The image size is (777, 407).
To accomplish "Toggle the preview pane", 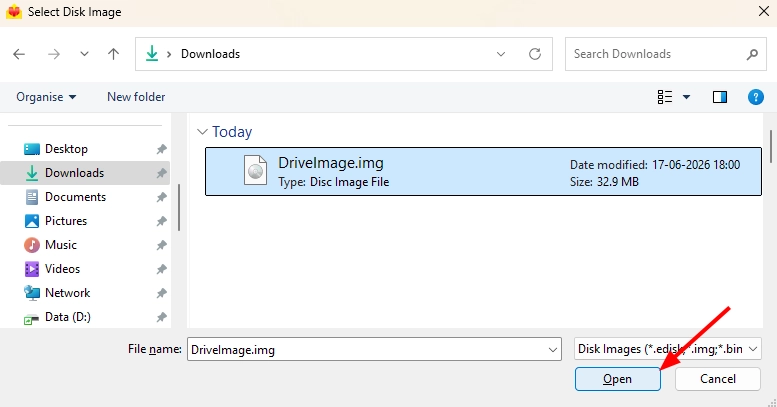I will click(x=720, y=97).
